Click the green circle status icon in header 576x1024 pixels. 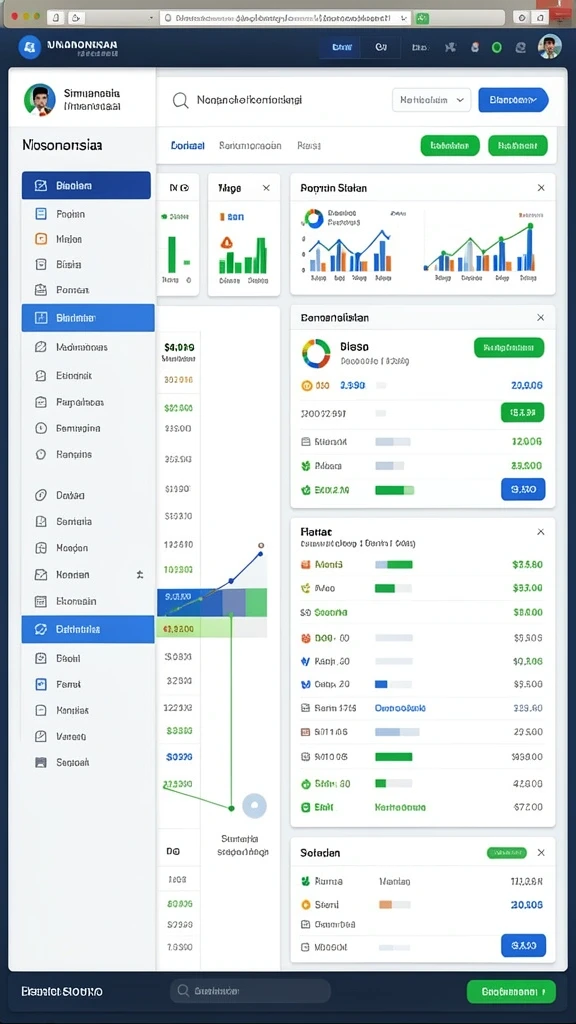496,47
